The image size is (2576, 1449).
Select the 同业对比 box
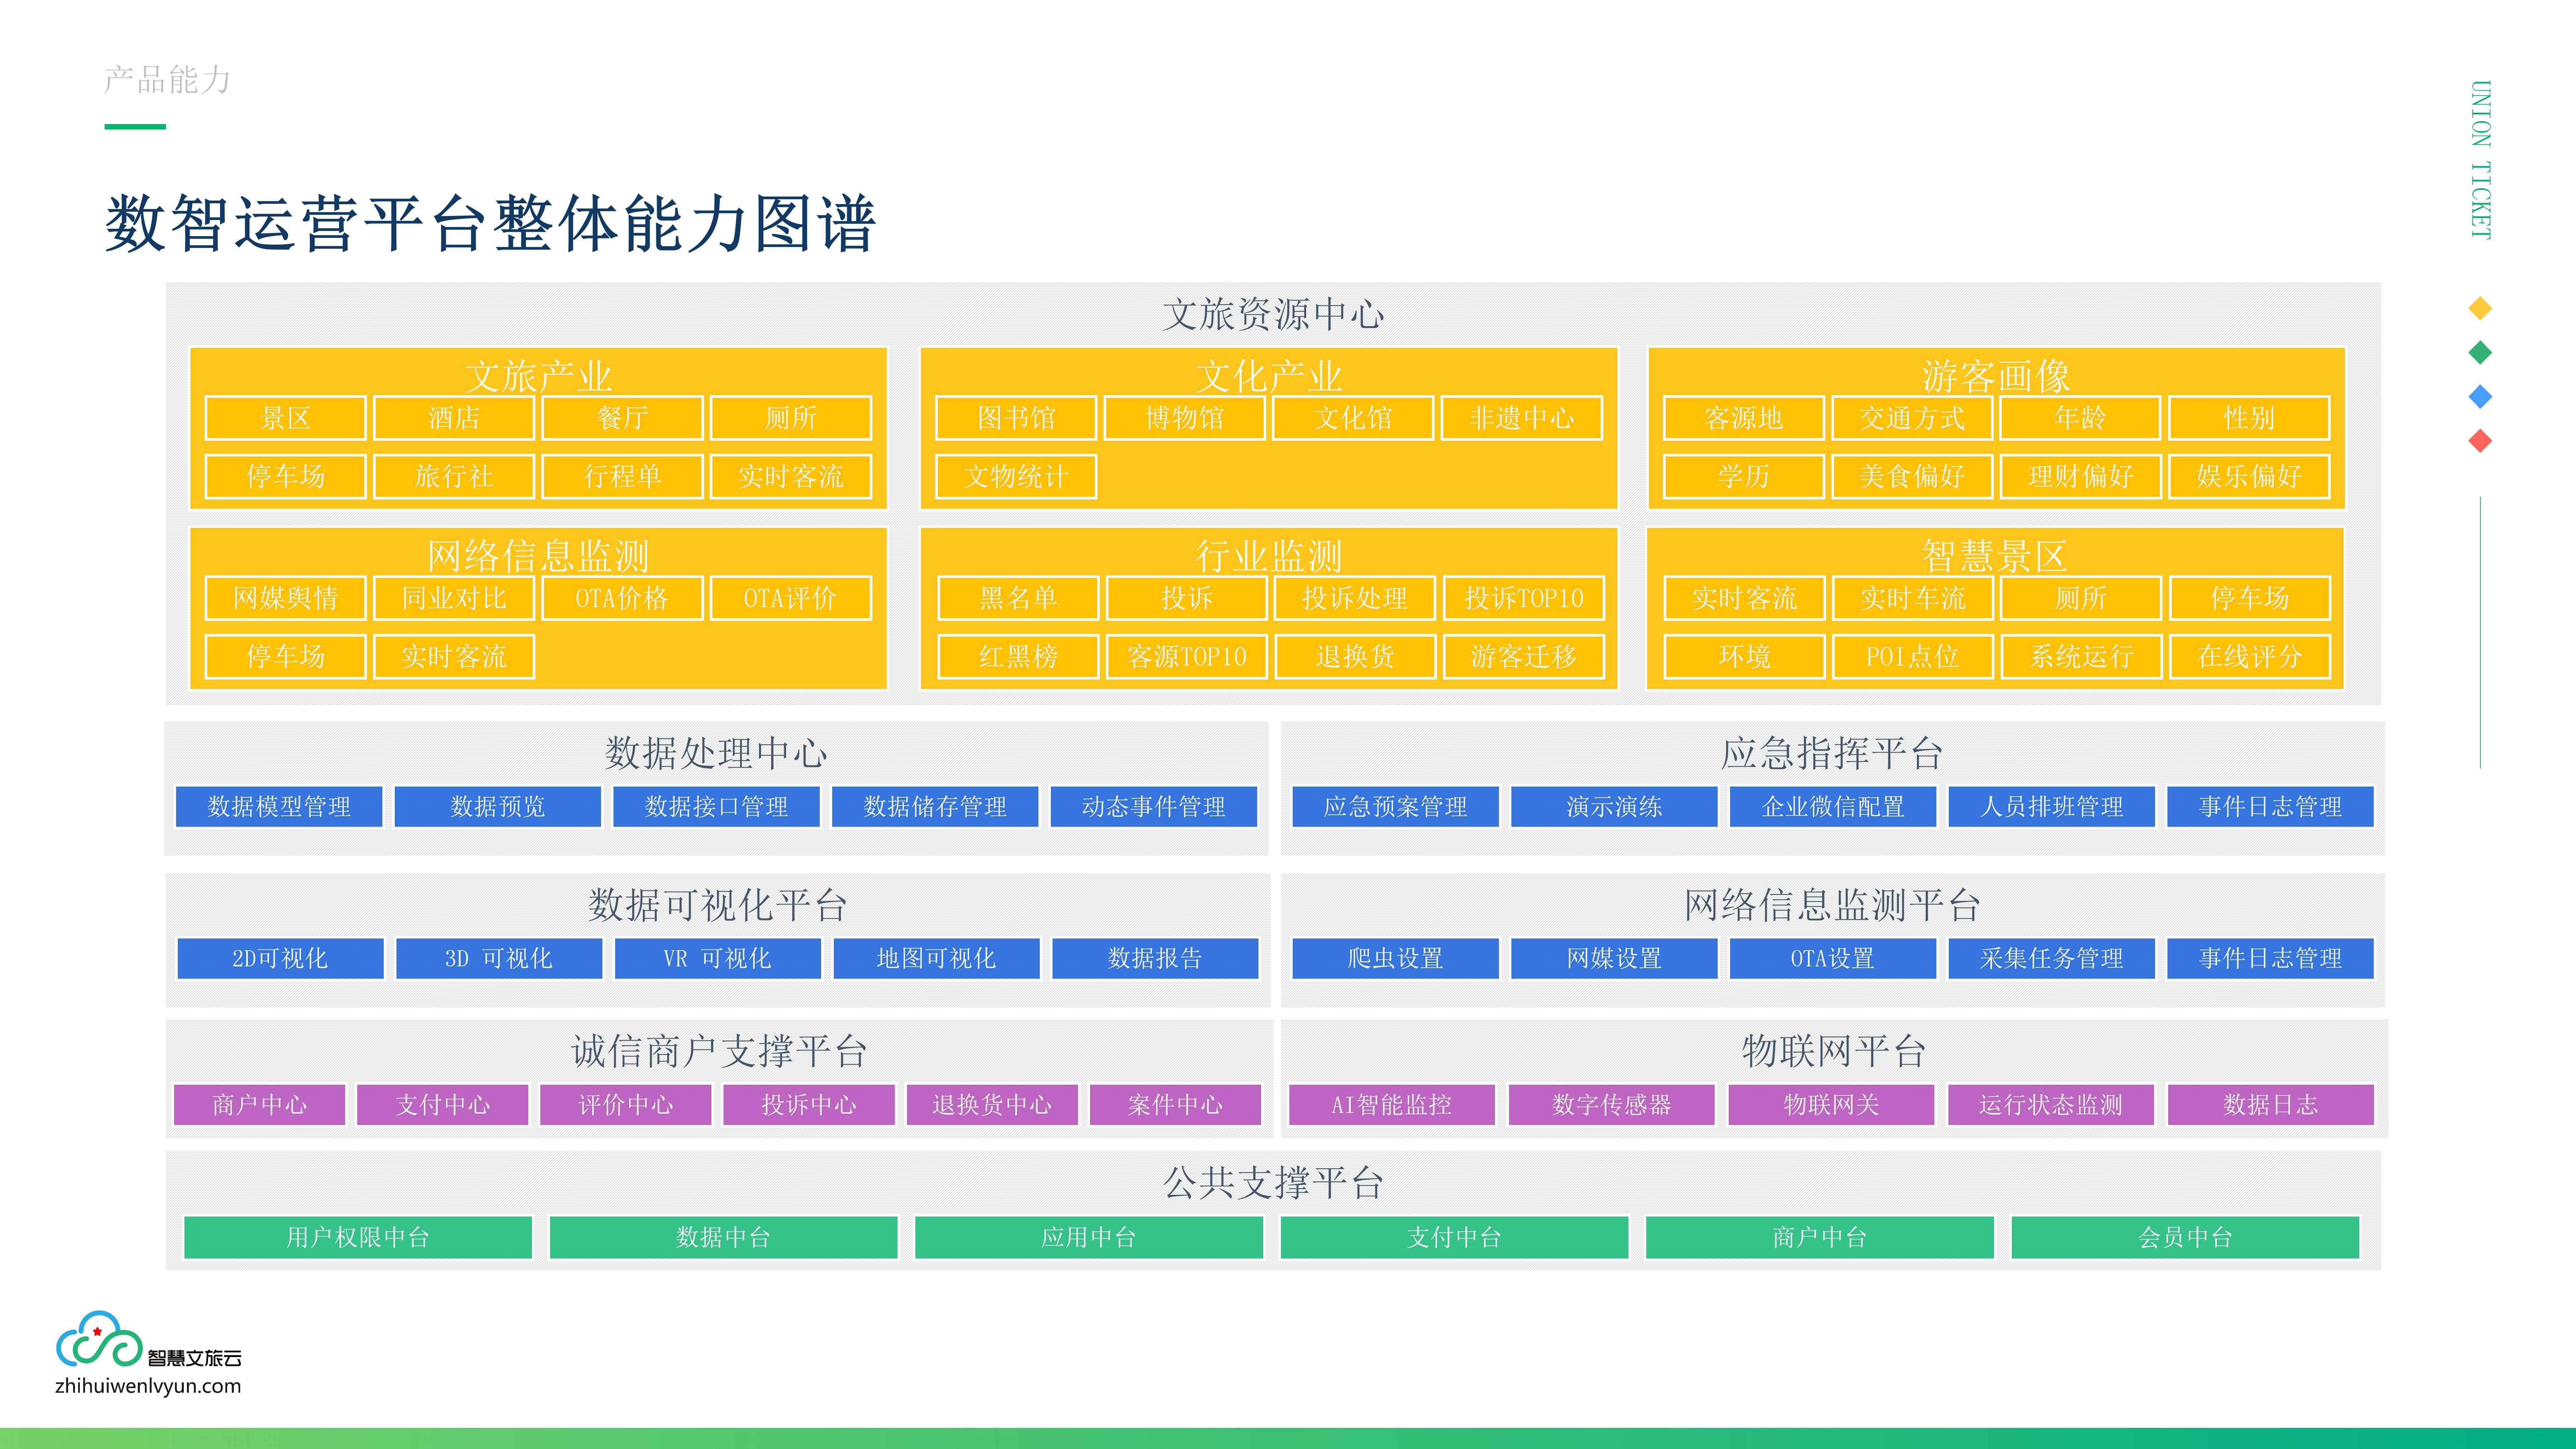coord(454,598)
